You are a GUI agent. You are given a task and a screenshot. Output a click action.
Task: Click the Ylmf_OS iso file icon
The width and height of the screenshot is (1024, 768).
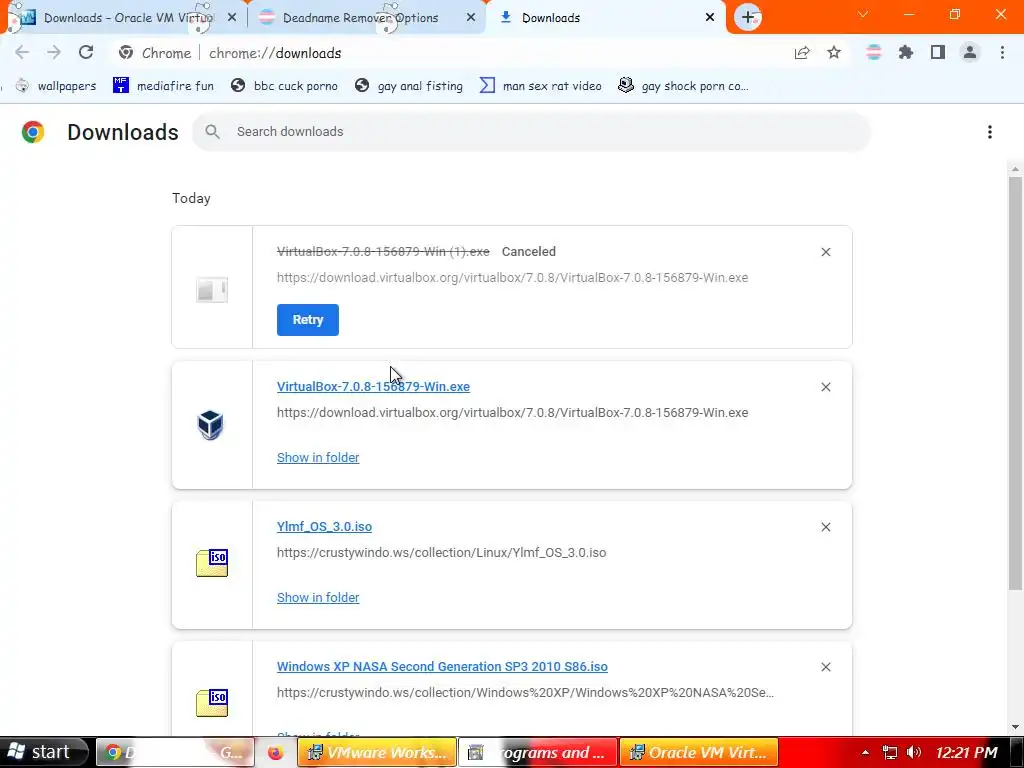coord(212,563)
